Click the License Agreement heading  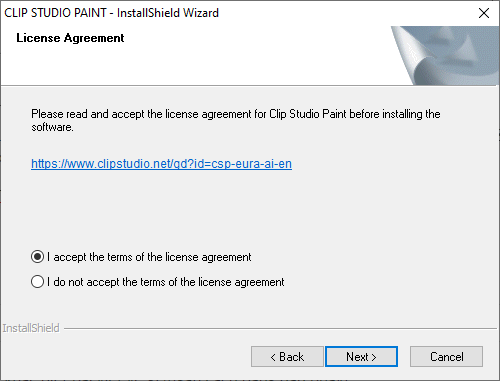70,38
